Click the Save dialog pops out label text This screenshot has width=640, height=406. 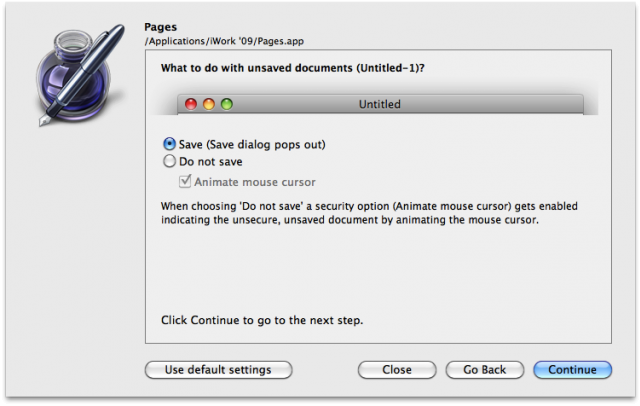click(252, 144)
